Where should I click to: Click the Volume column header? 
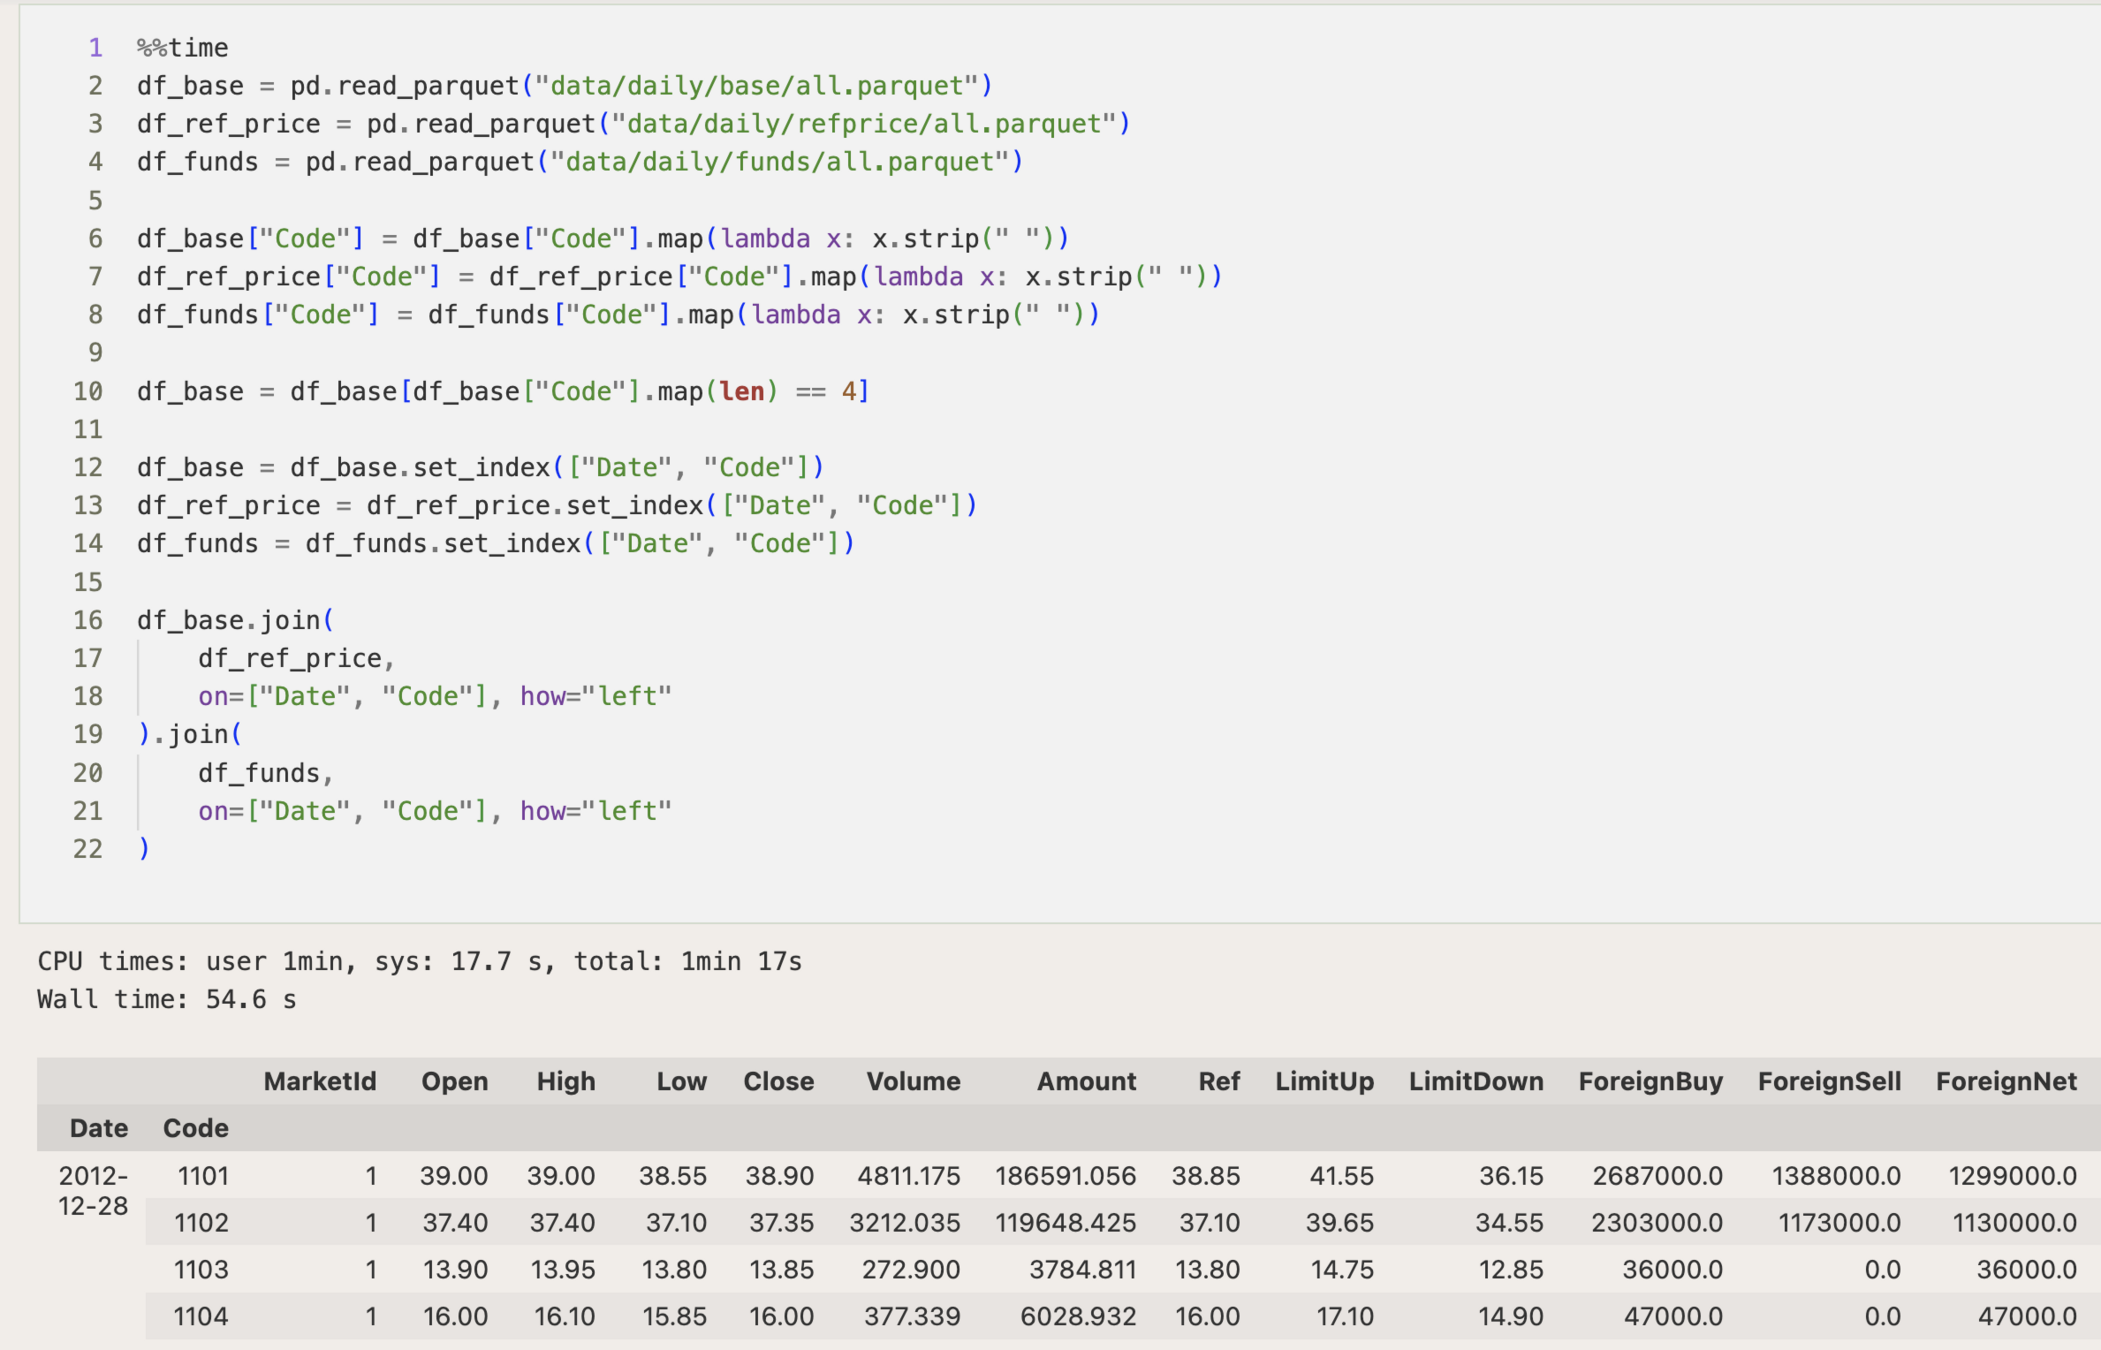(912, 1081)
